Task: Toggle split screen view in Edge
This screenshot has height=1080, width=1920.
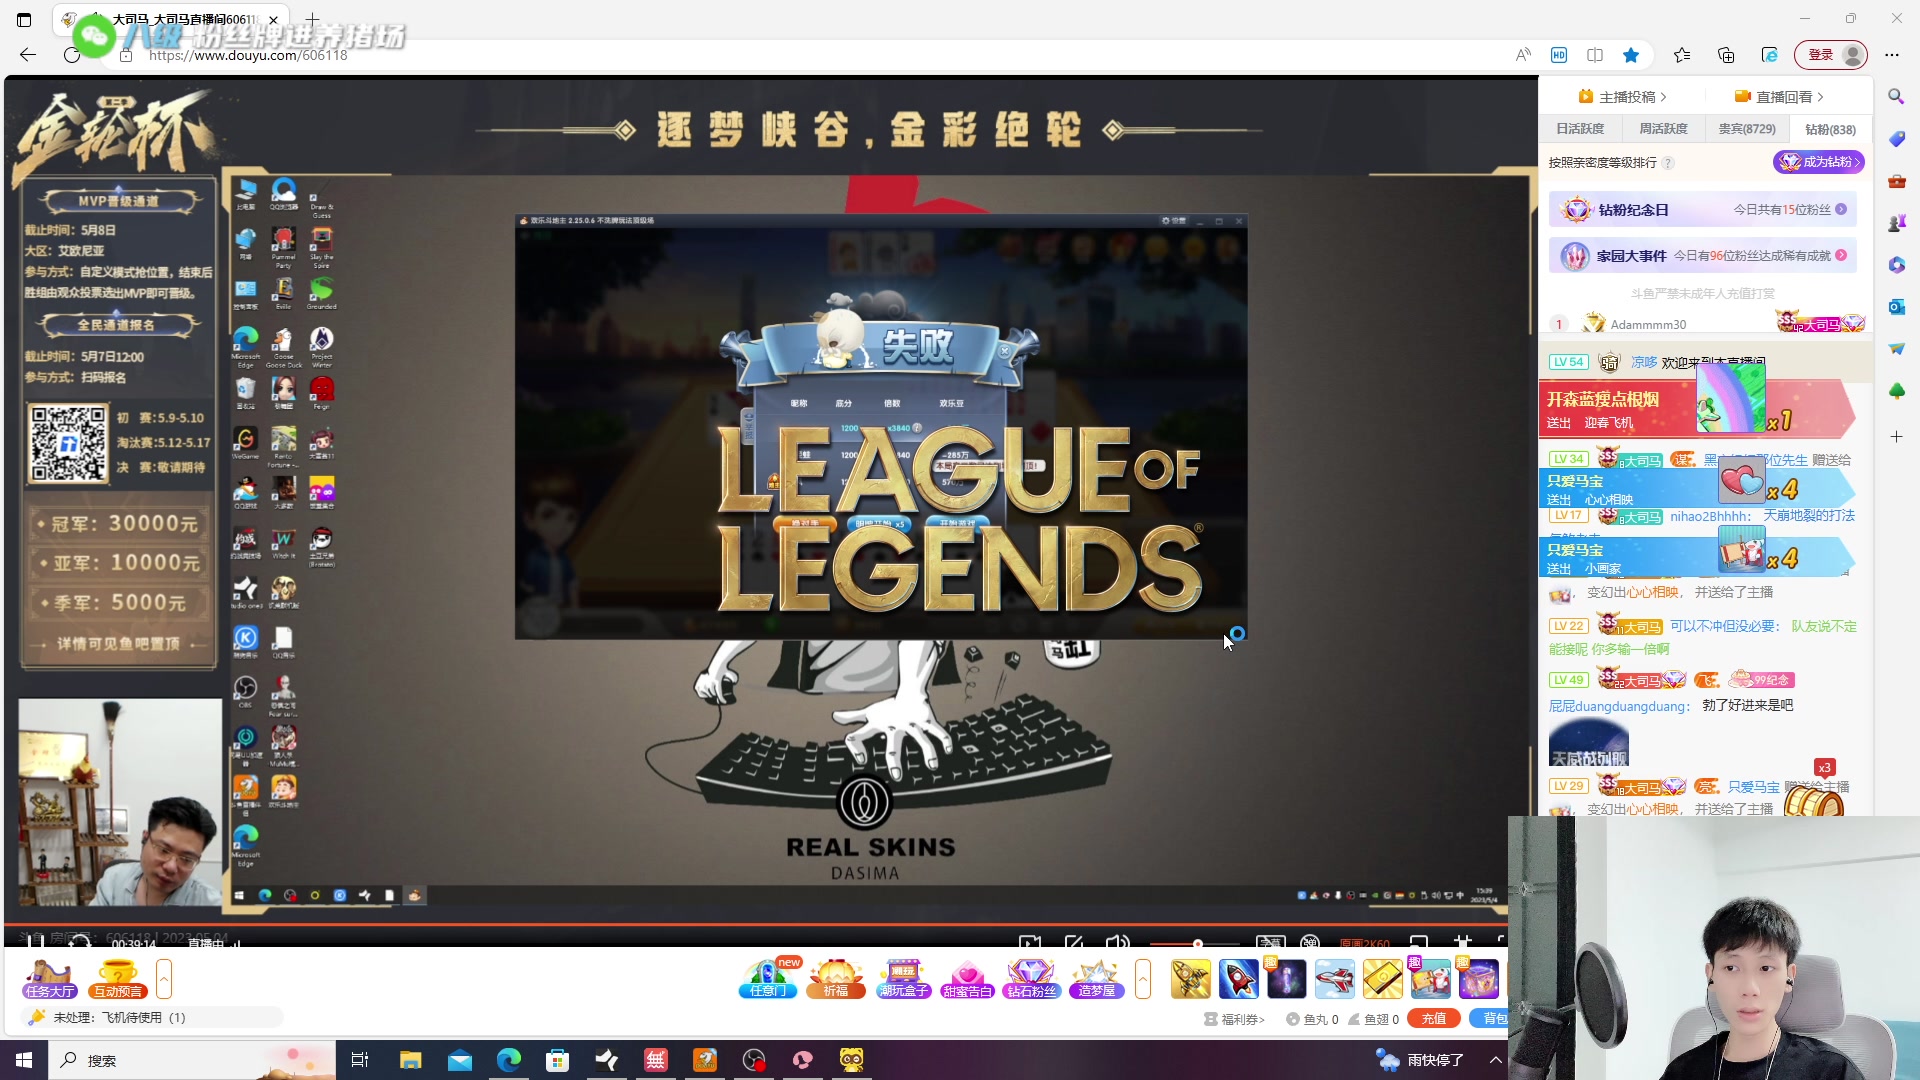Action: point(1595,55)
